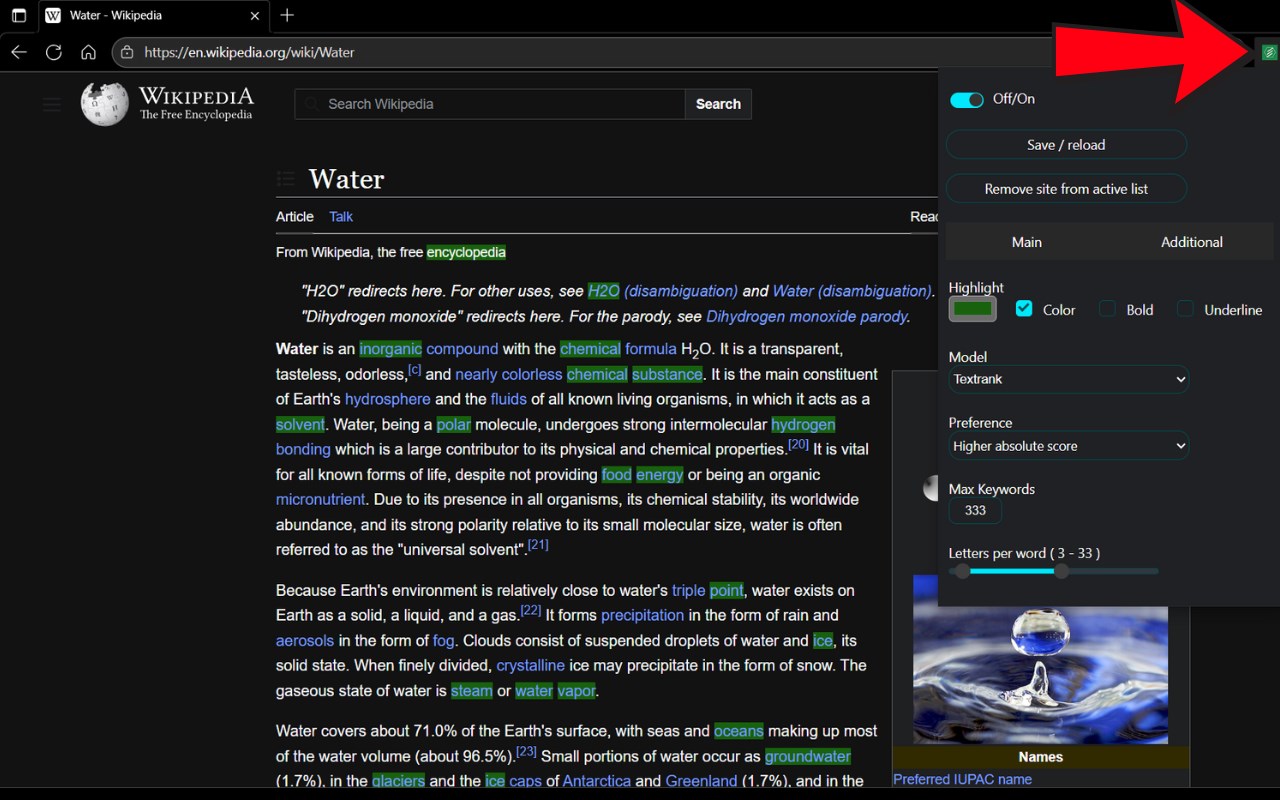Open a new browser tab

click(x=287, y=15)
